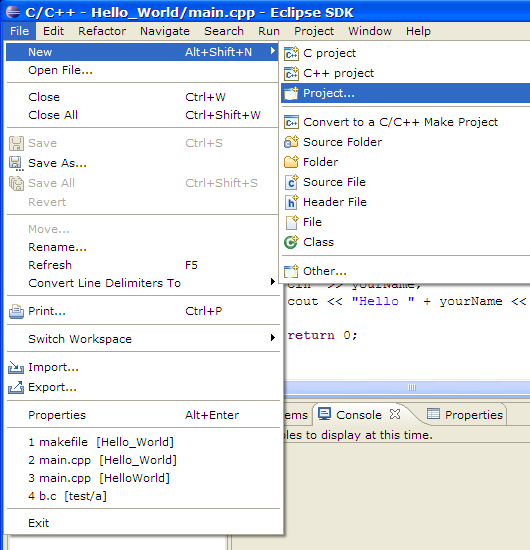Expand the New submenu arrow
This screenshot has height=550, width=530.
273,51
